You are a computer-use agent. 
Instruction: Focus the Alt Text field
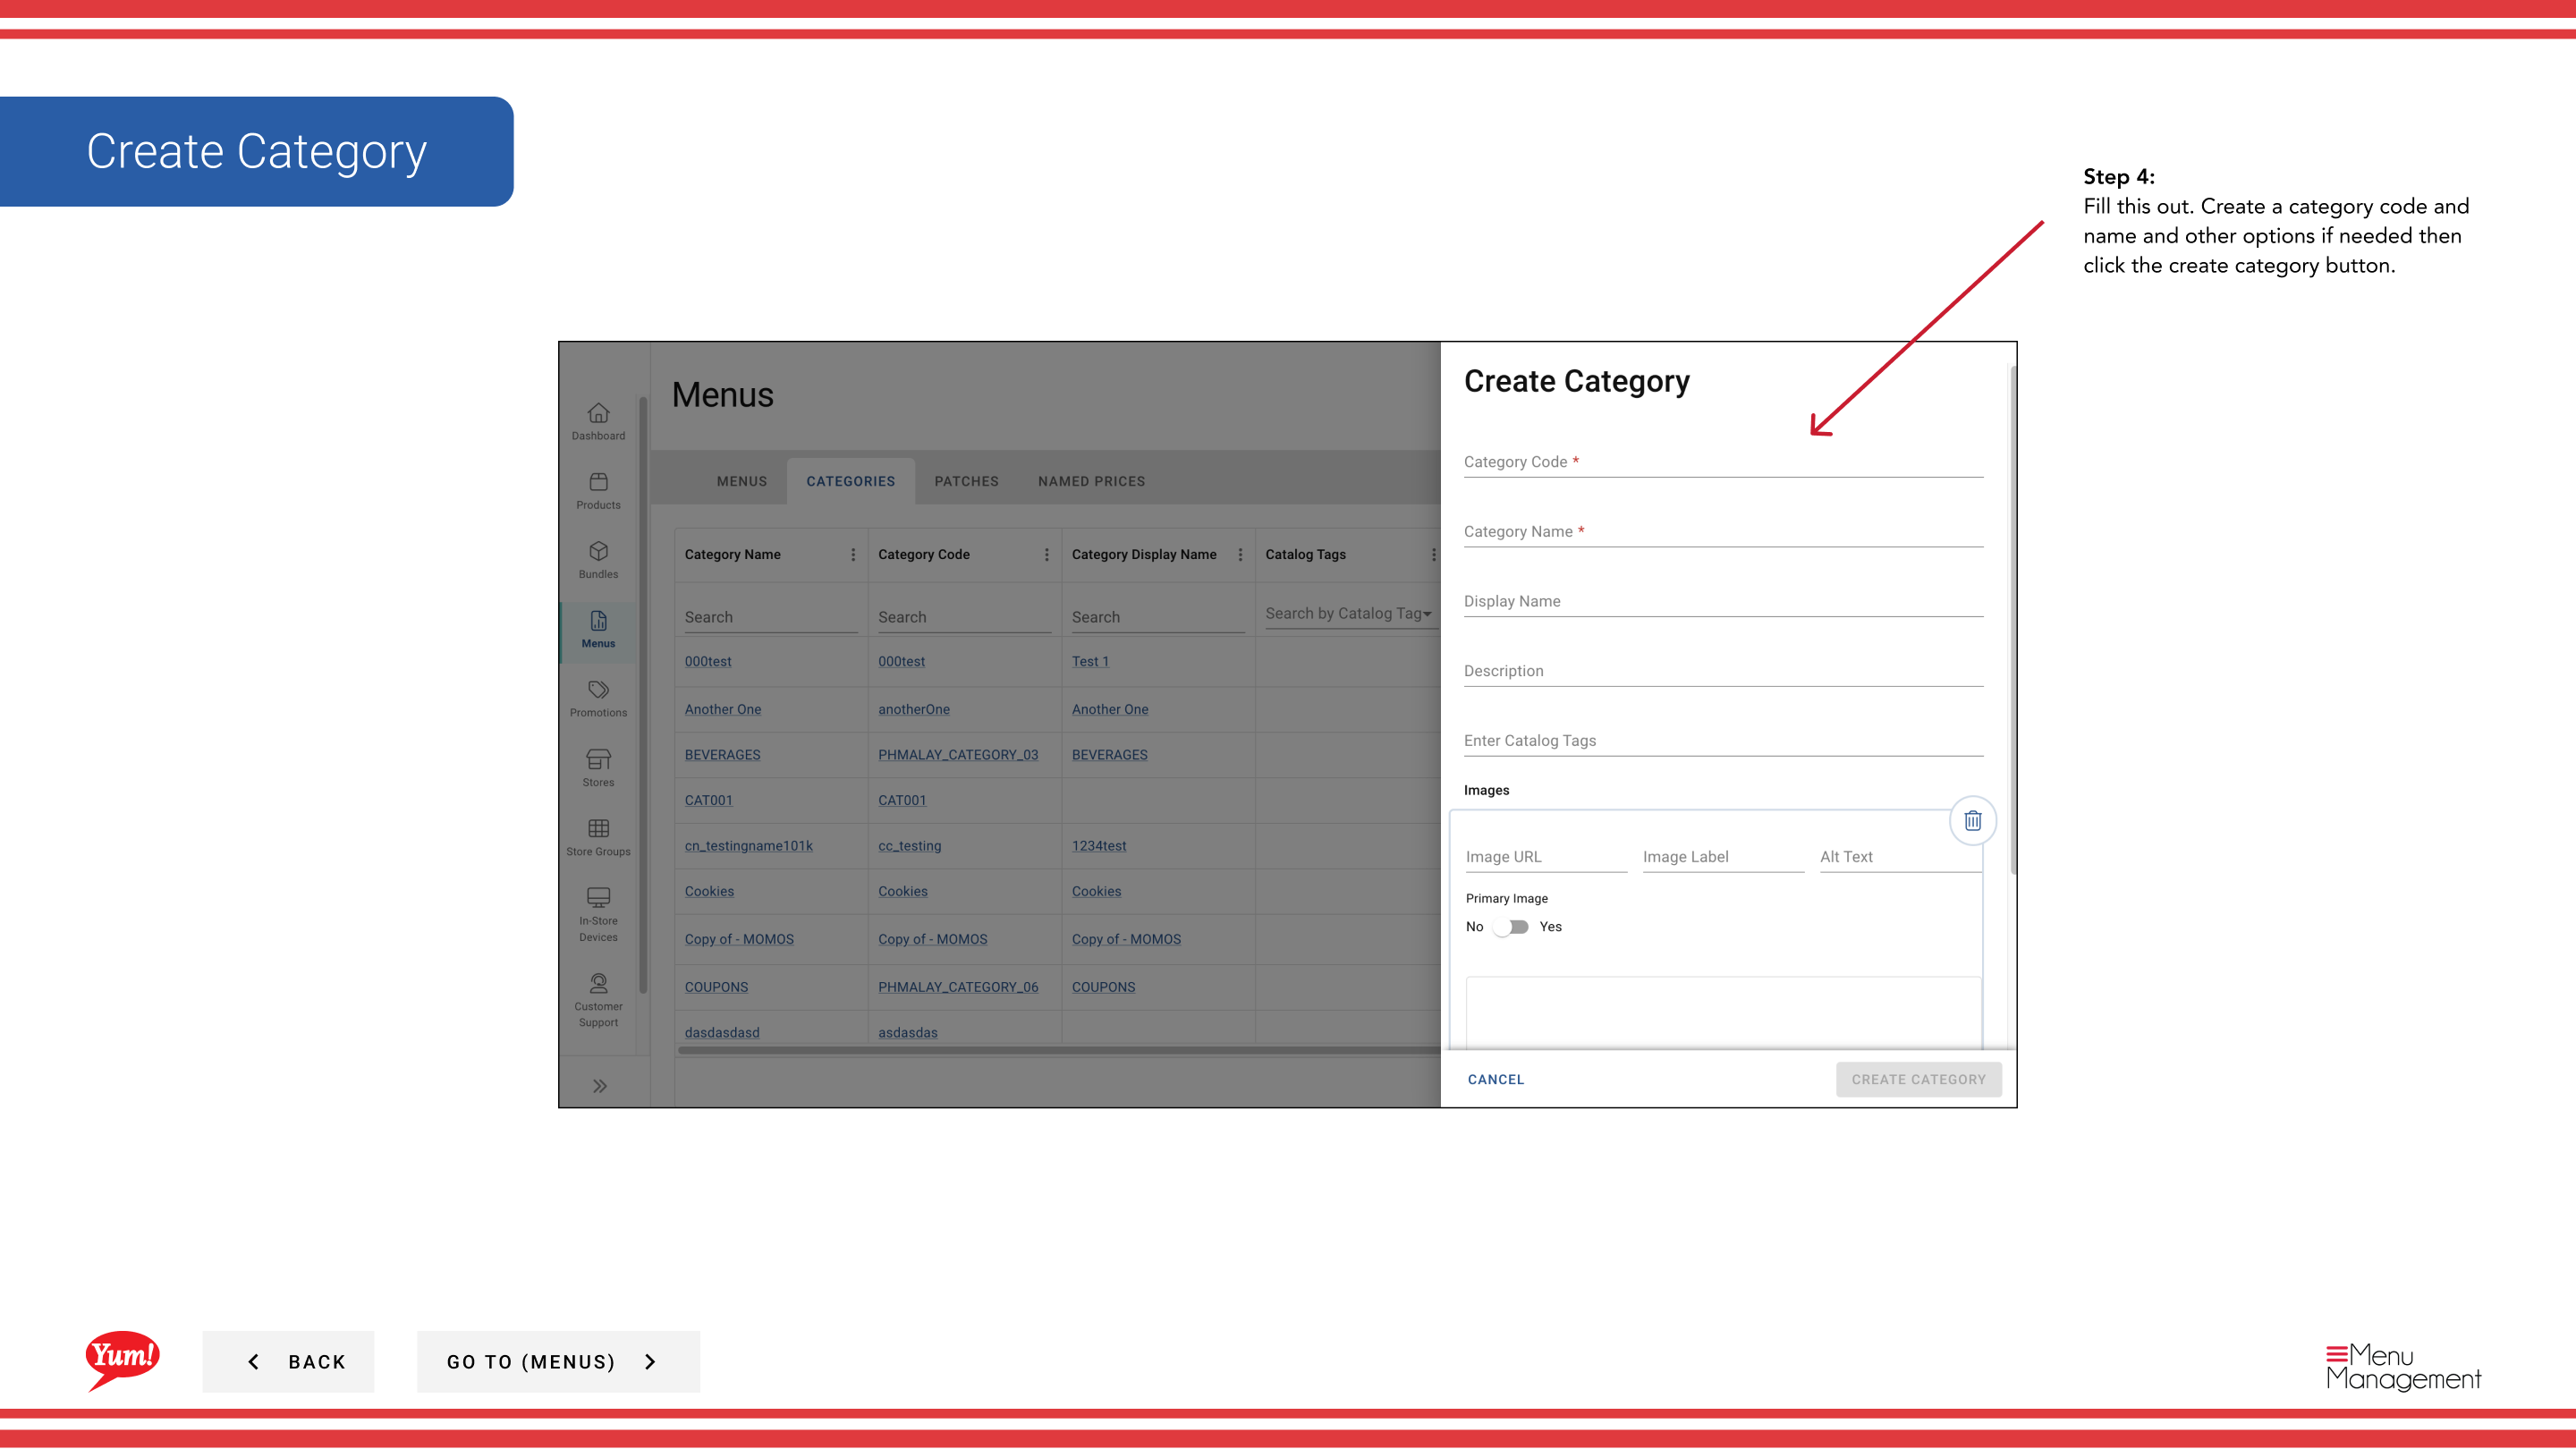pos(1900,857)
